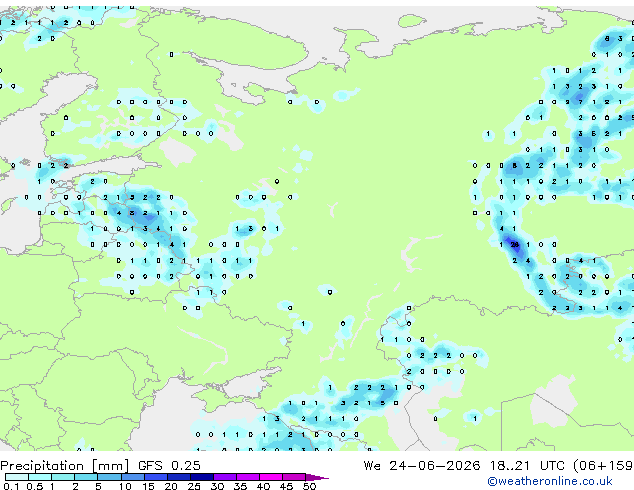Viewport: 634px width, 490px height.
Task: Click the 45–50 mm legend swatch
Action: click(x=294, y=477)
